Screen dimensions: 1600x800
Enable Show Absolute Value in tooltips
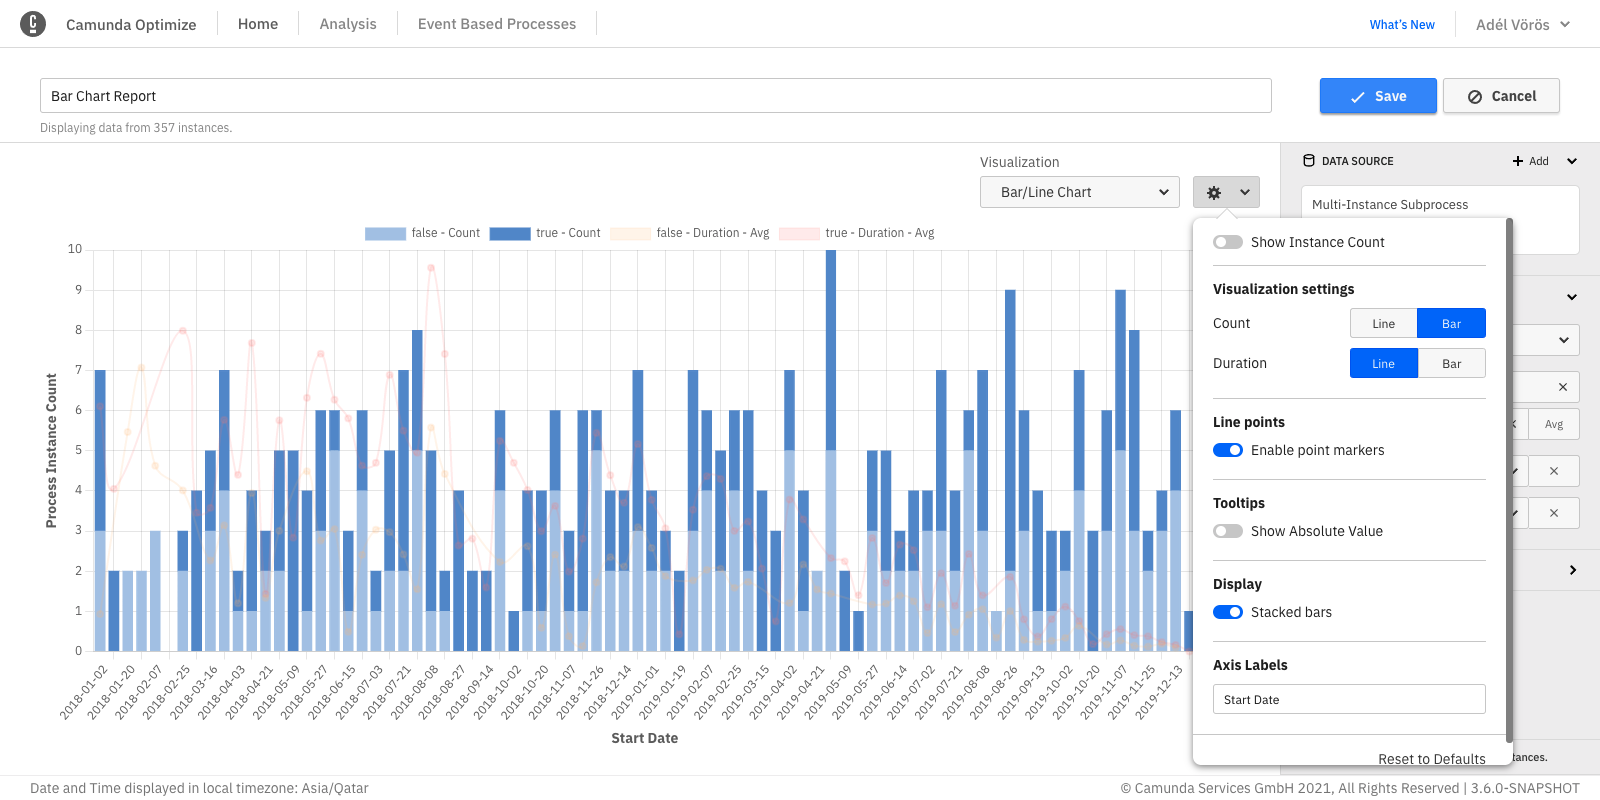pos(1227,531)
